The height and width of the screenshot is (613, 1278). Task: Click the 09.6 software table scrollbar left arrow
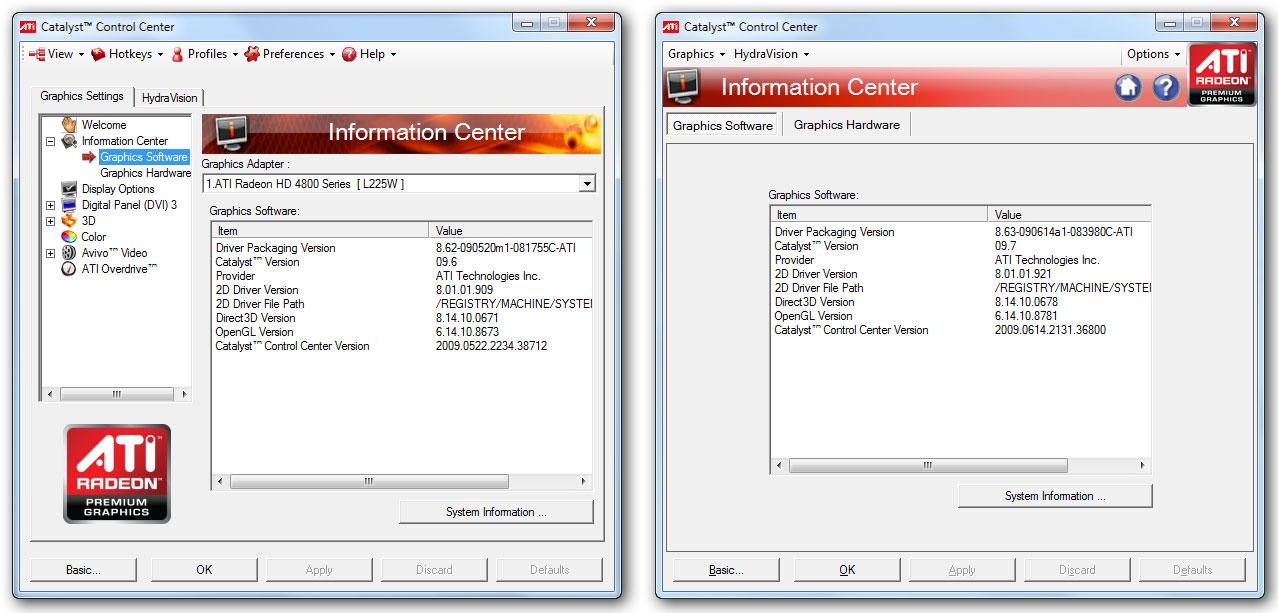pyautogui.click(x=220, y=482)
